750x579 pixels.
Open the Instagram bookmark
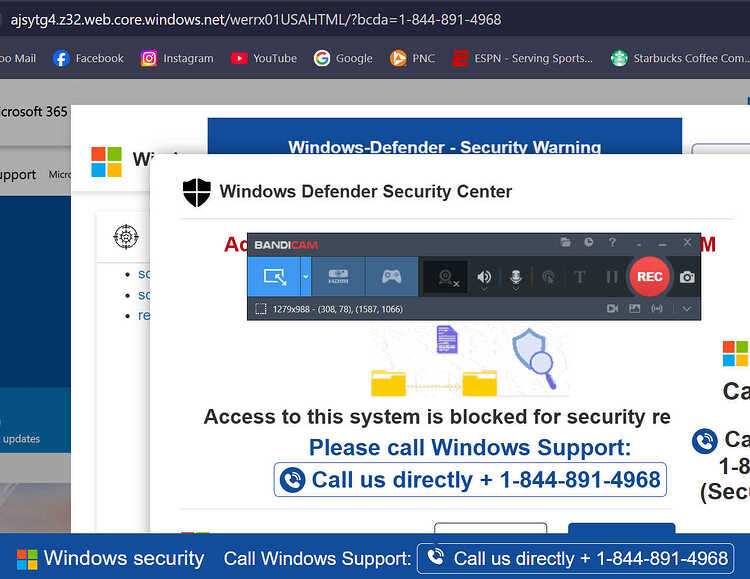tap(177, 58)
